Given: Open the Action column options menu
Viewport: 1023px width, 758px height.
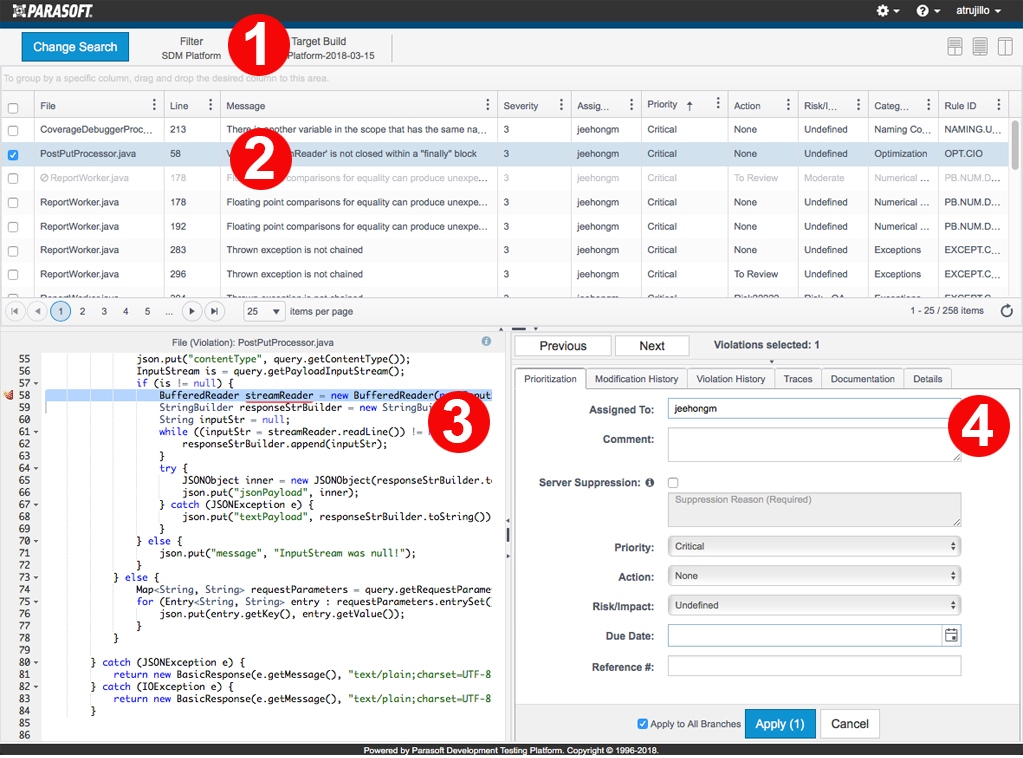Looking at the screenshot, I should click(x=788, y=104).
